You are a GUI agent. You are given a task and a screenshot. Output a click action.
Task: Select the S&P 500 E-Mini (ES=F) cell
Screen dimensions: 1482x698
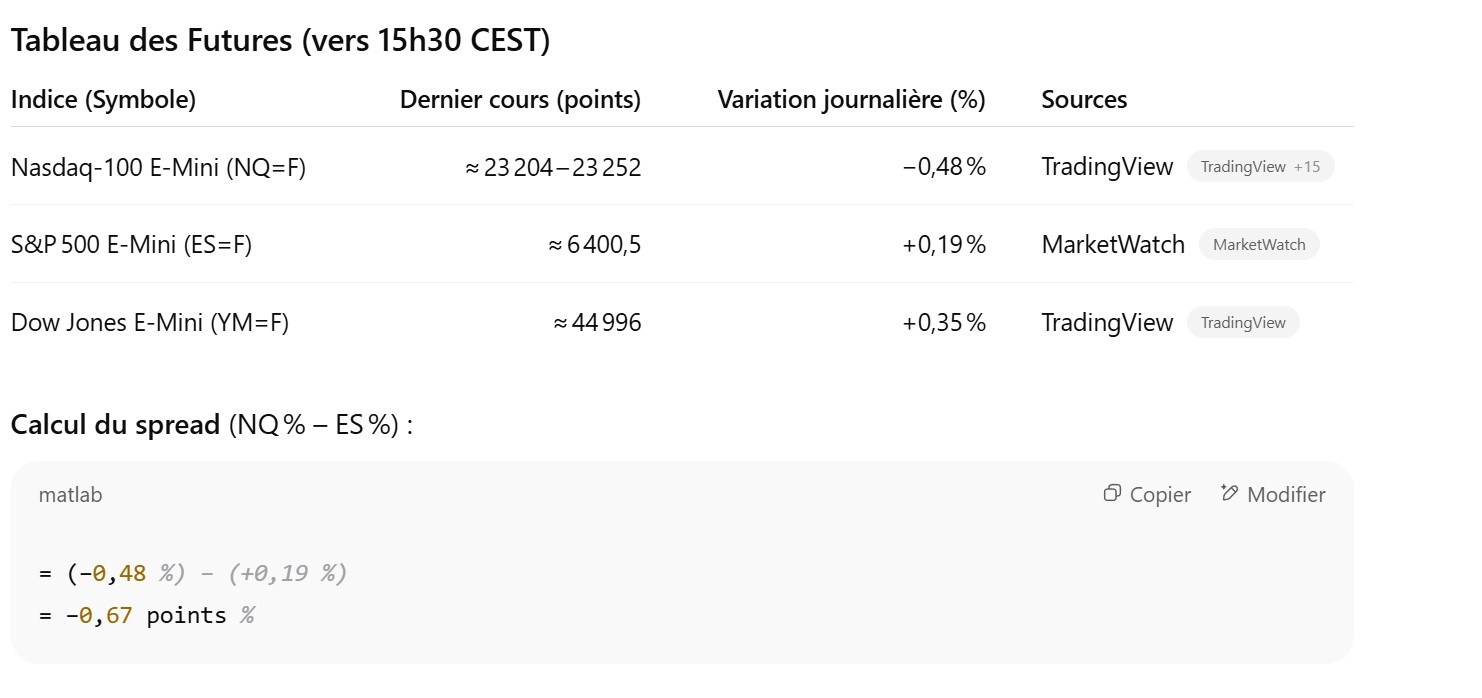[131, 245]
